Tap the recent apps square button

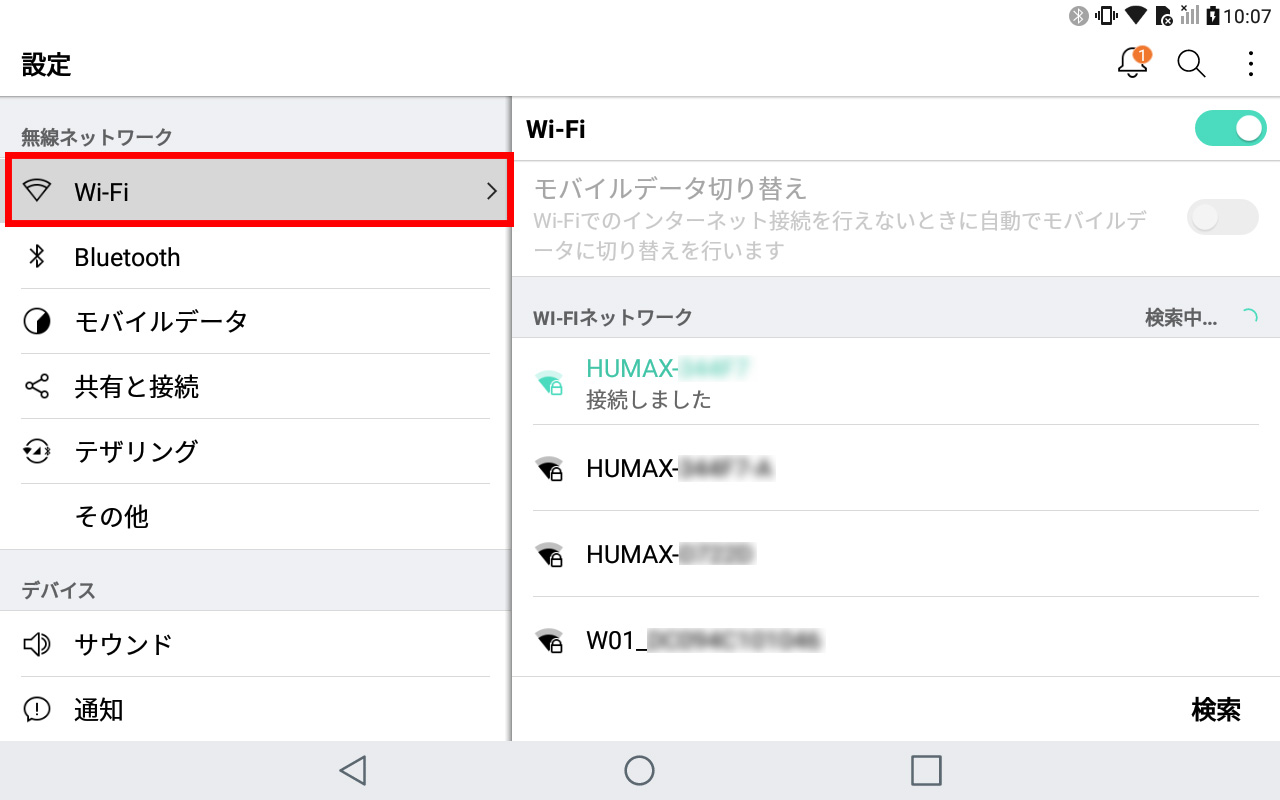(927, 770)
